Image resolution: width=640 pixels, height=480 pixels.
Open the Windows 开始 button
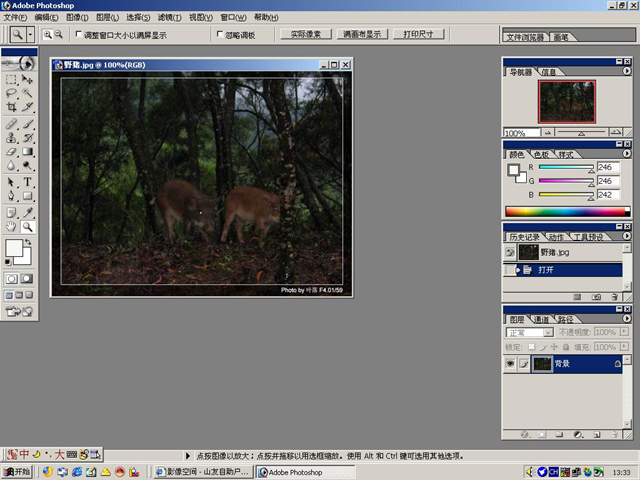click(17, 472)
